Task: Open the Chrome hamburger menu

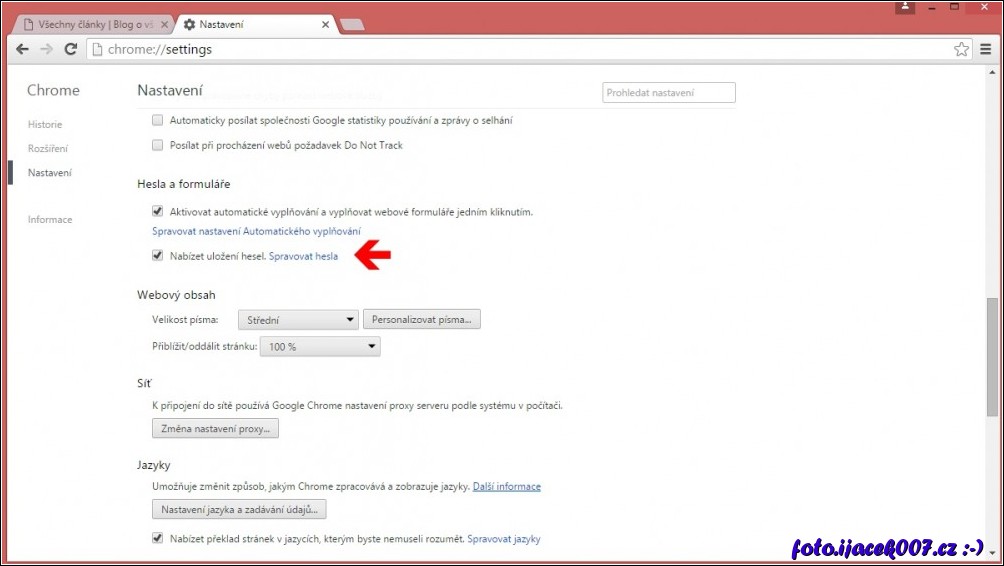Action: click(x=986, y=49)
